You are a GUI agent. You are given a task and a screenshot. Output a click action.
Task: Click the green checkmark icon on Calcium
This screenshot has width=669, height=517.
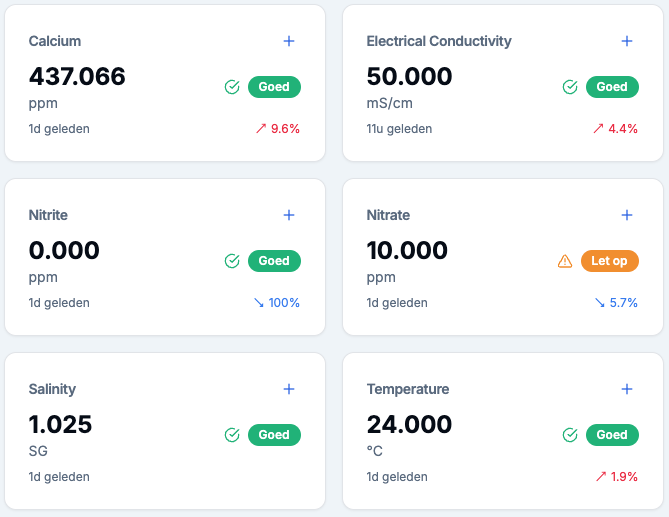click(232, 87)
